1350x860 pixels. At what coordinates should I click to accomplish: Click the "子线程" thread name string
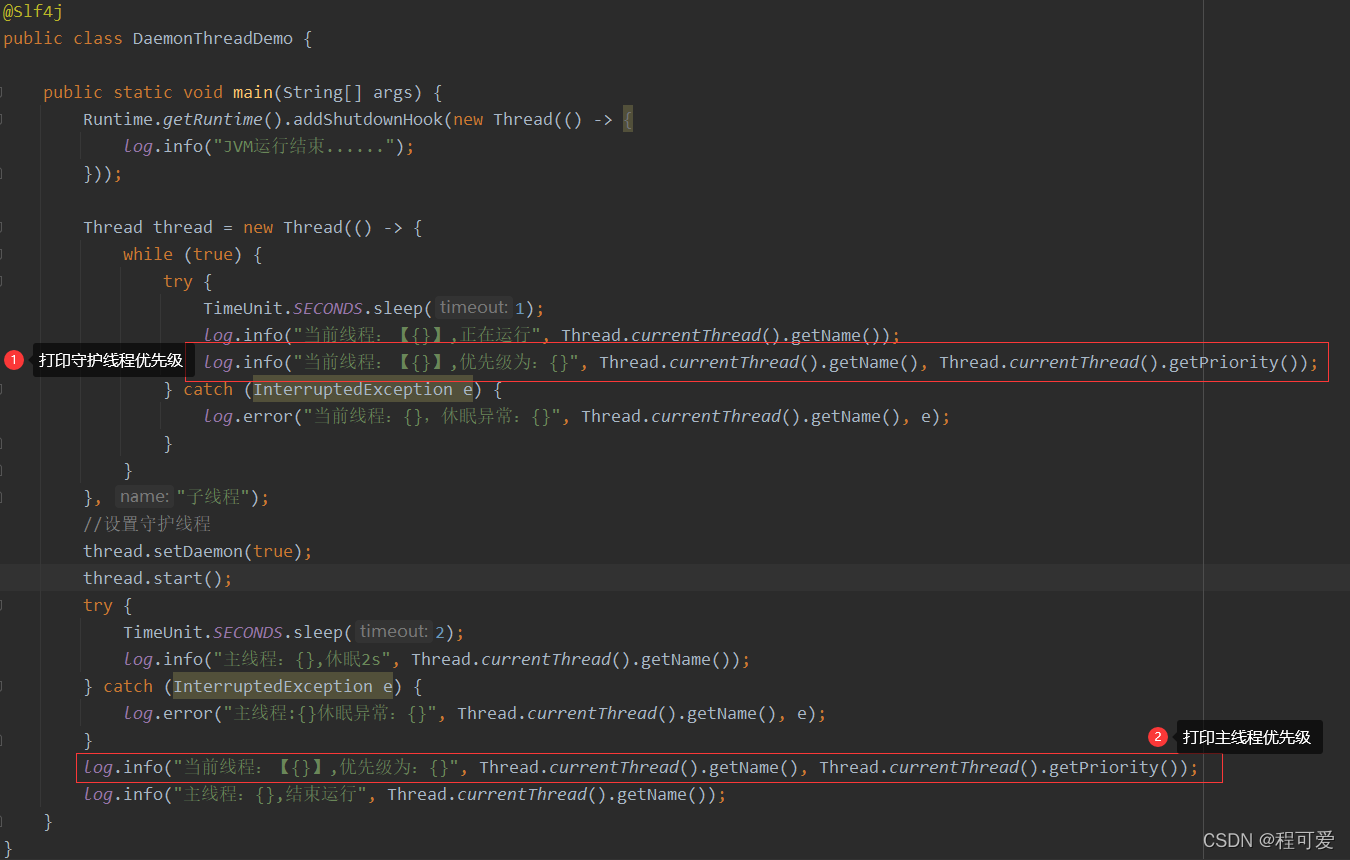click(213, 497)
